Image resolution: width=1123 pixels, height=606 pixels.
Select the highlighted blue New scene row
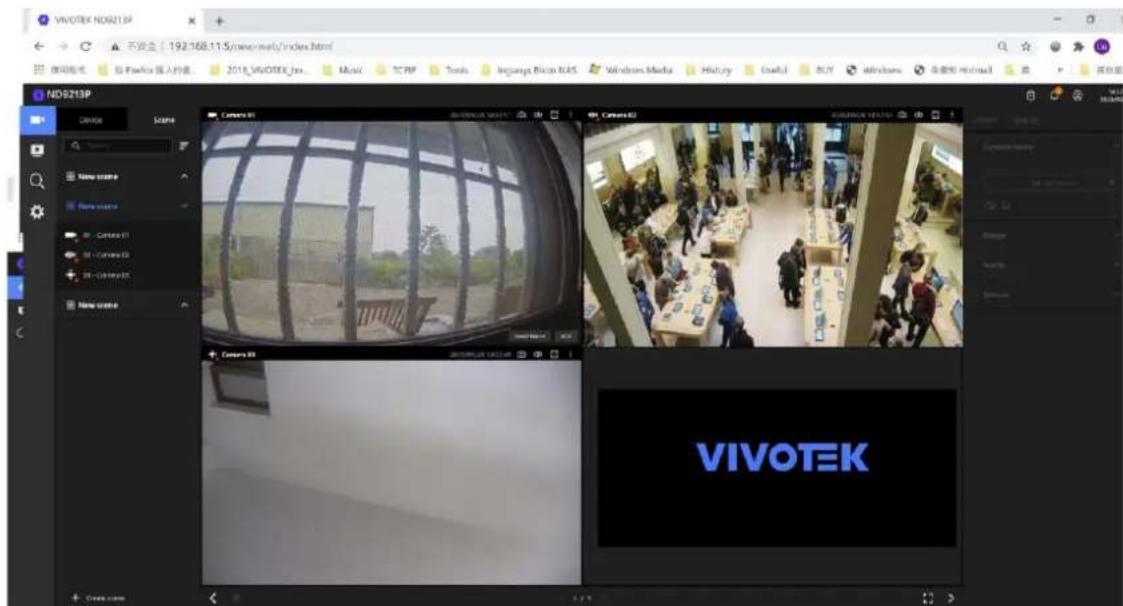coord(128,206)
